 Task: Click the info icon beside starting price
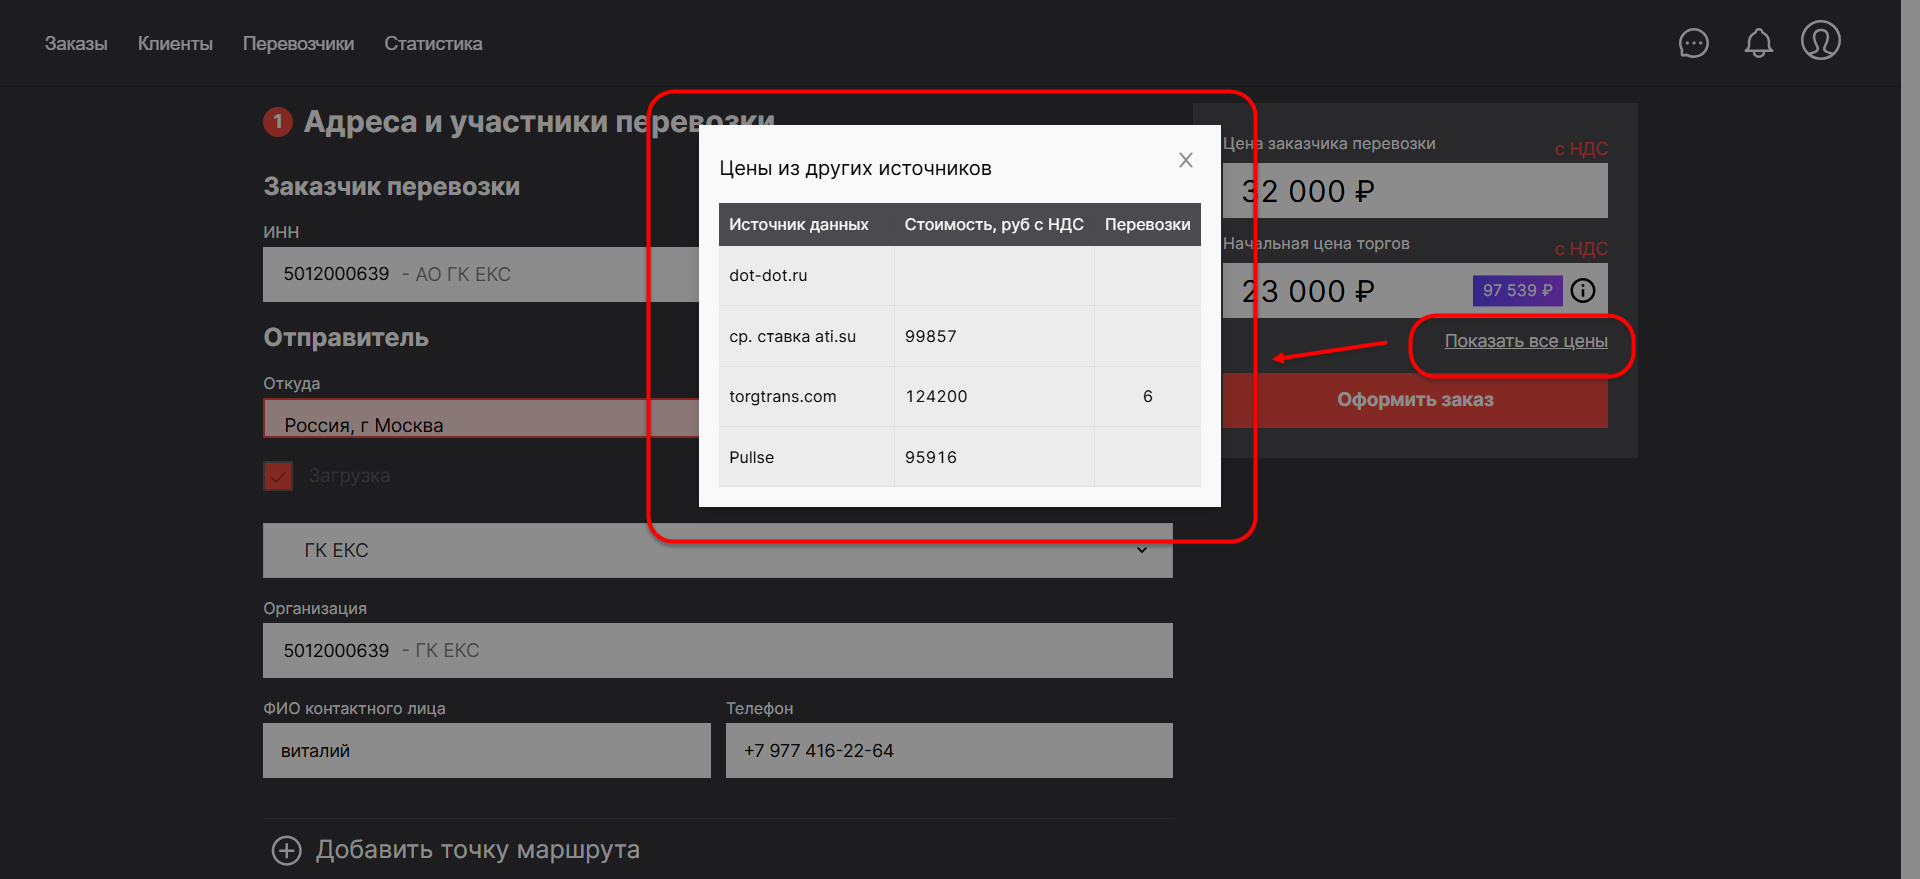[1583, 291]
